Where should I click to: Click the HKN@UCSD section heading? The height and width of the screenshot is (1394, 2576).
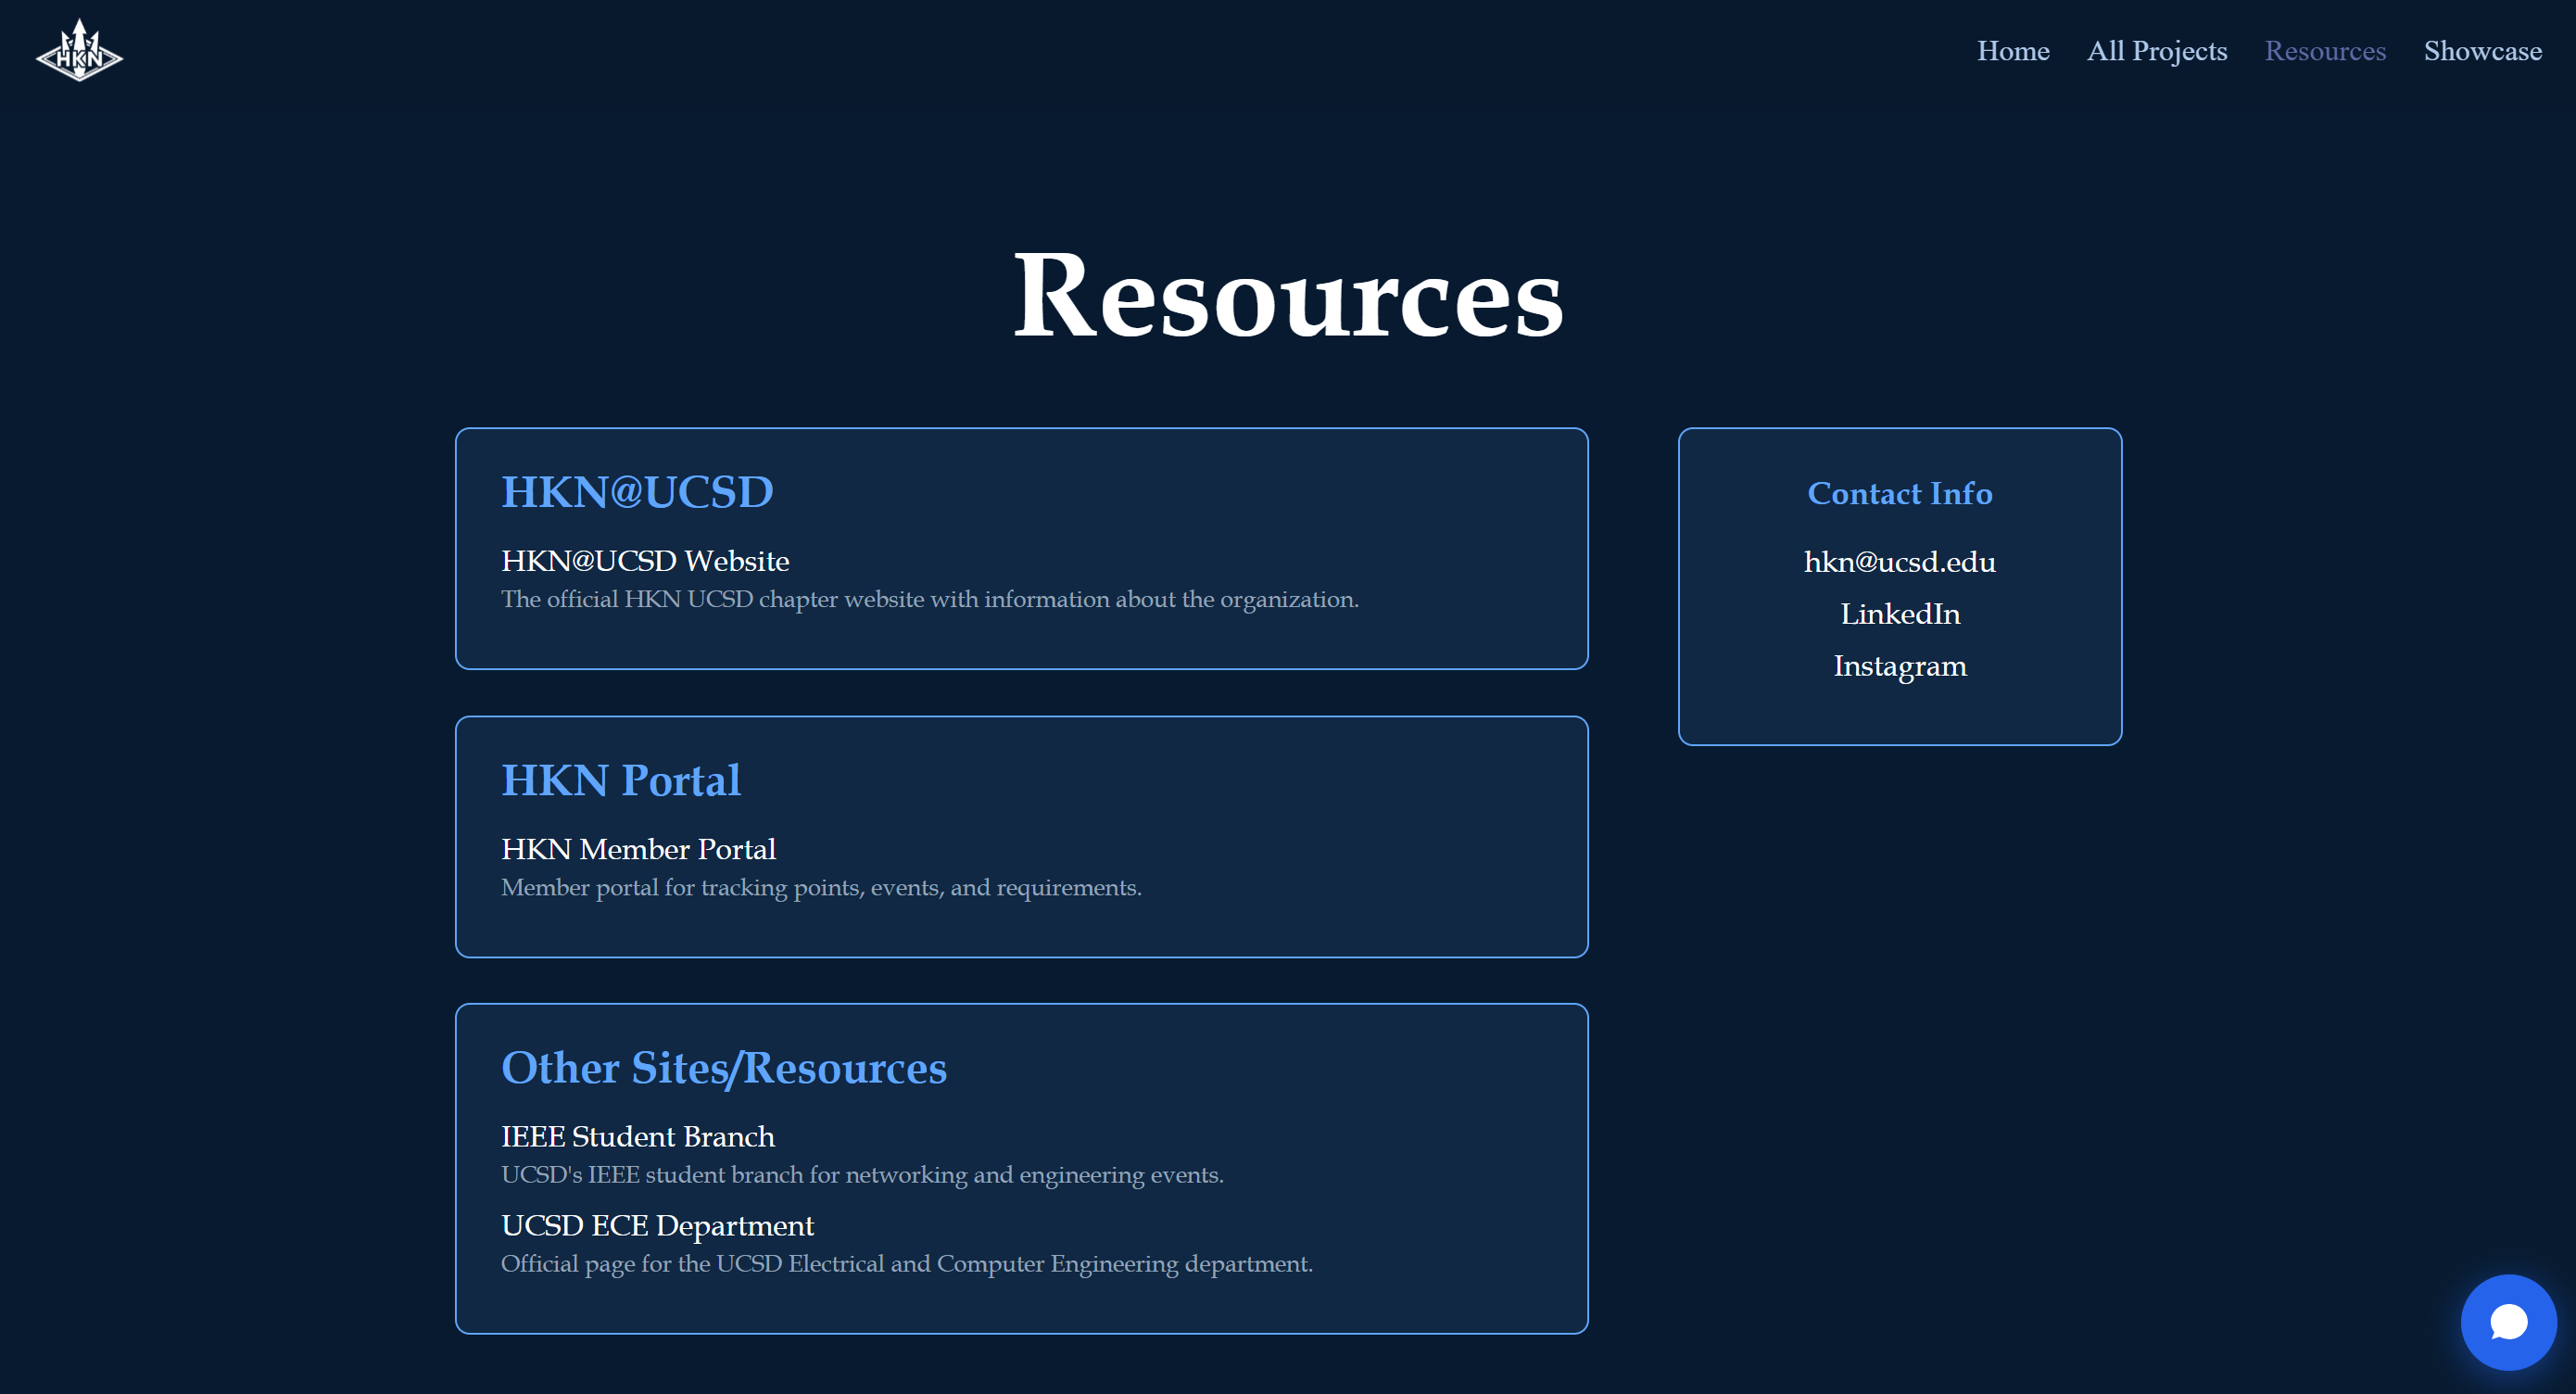[637, 492]
